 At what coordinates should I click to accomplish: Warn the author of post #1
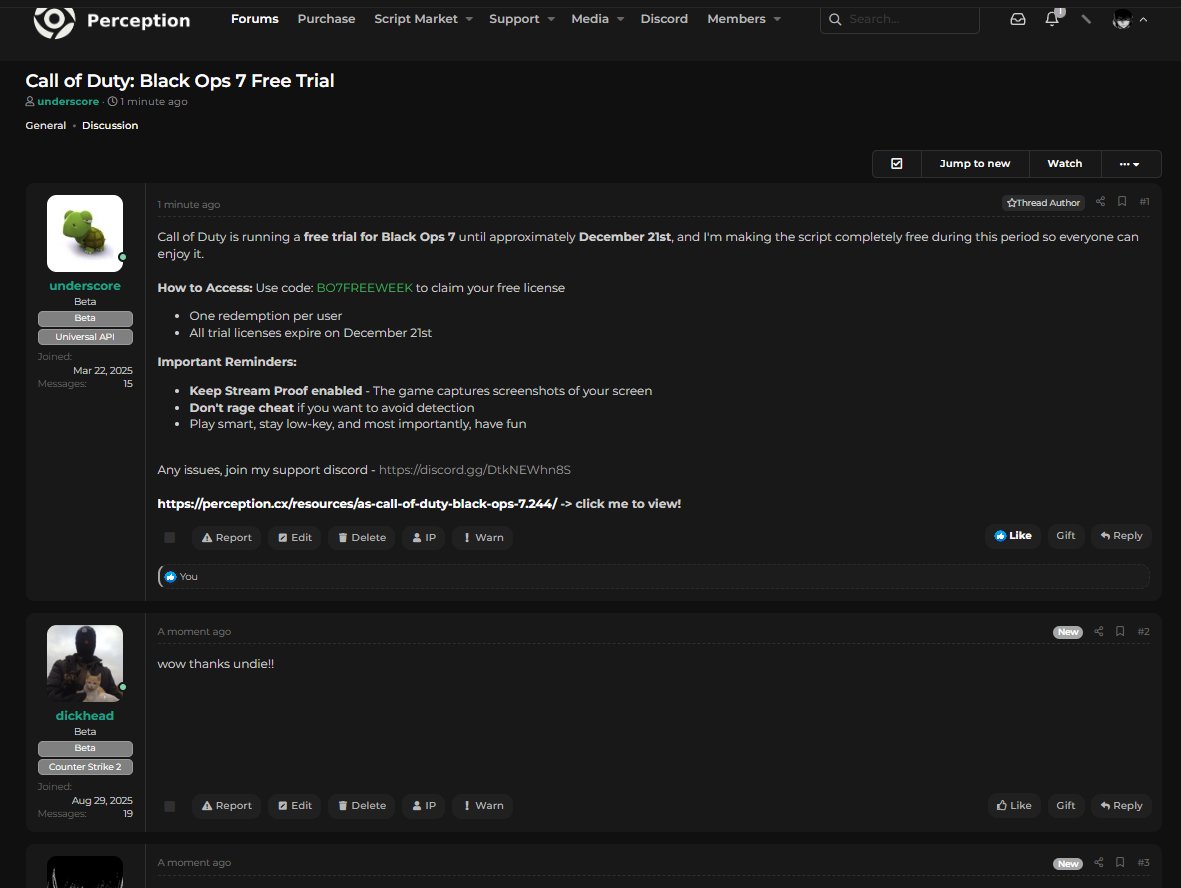(x=483, y=537)
